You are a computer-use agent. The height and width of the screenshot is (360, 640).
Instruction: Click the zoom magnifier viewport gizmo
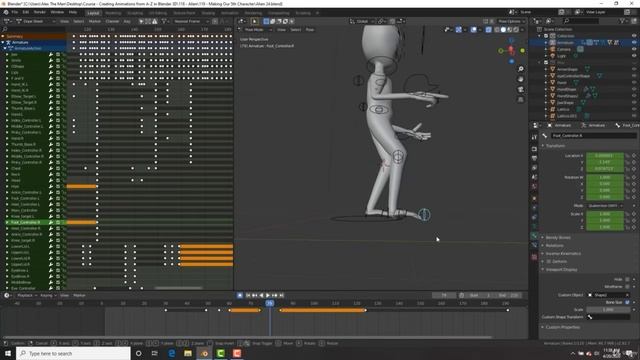pyautogui.click(x=520, y=69)
